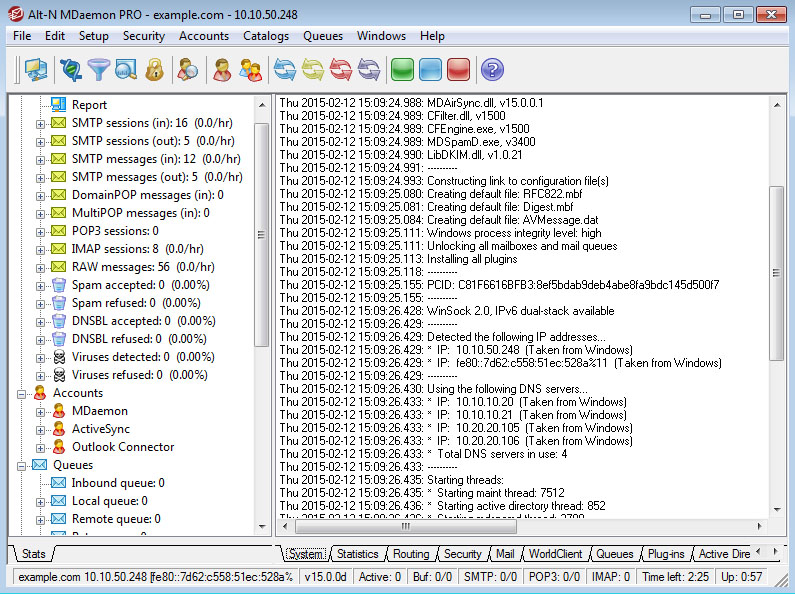Click the user search toolbar icon
The width and height of the screenshot is (795, 594).
click(188, 70)
